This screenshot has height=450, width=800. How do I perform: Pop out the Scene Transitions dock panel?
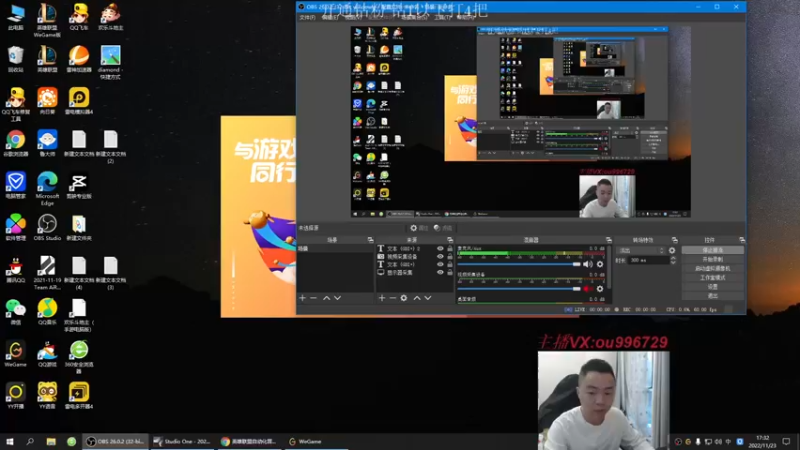(x=674, y=240)
